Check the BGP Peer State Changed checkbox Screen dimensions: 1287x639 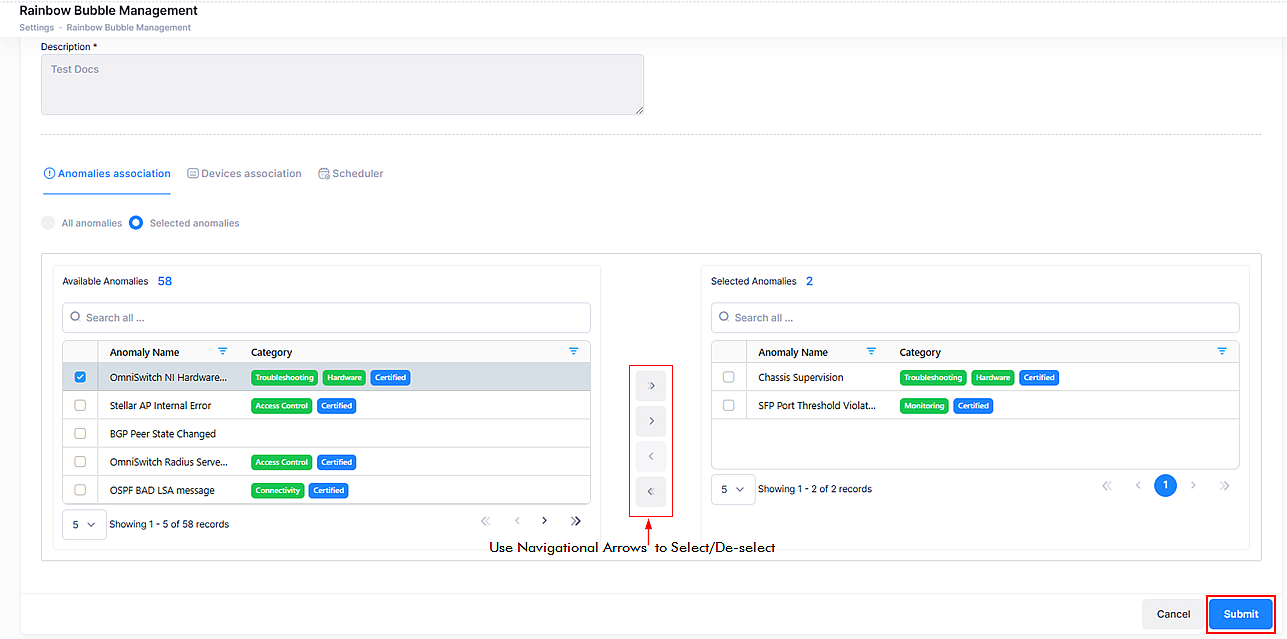coord(80,434)
